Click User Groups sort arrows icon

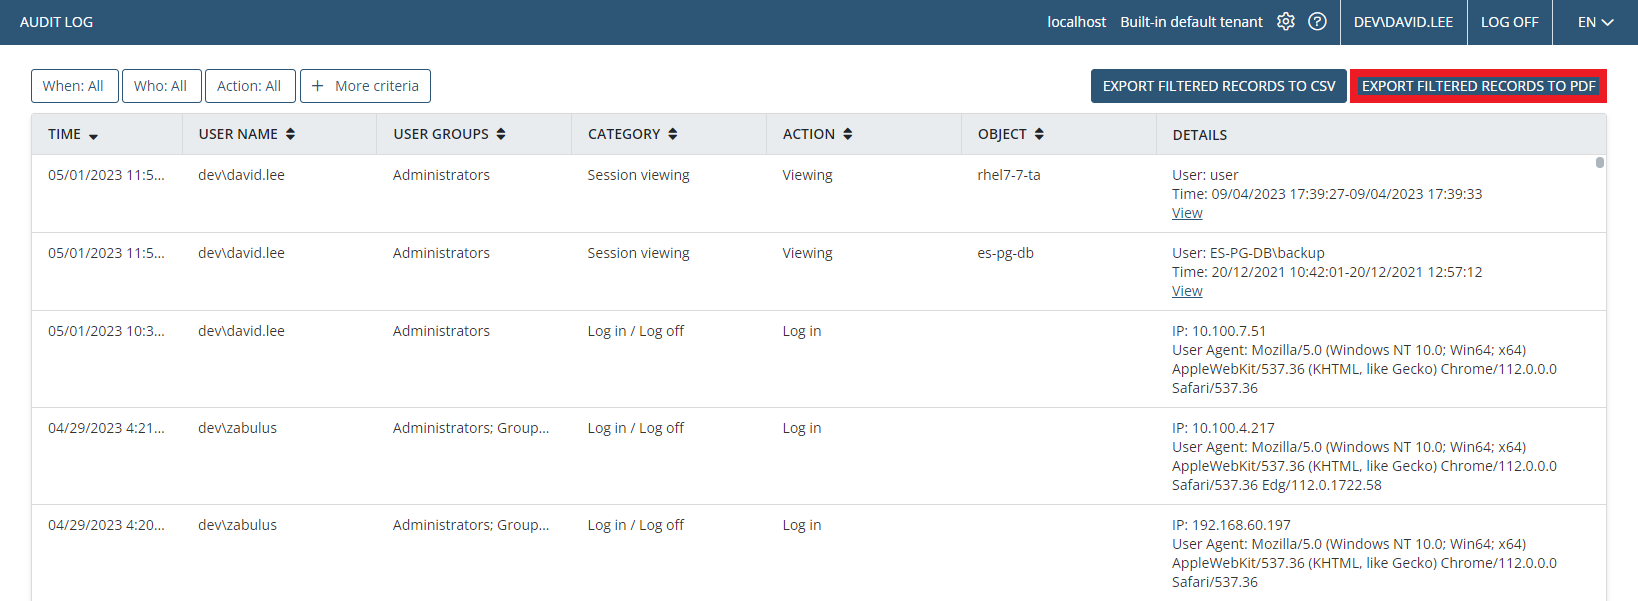(501, 134)
